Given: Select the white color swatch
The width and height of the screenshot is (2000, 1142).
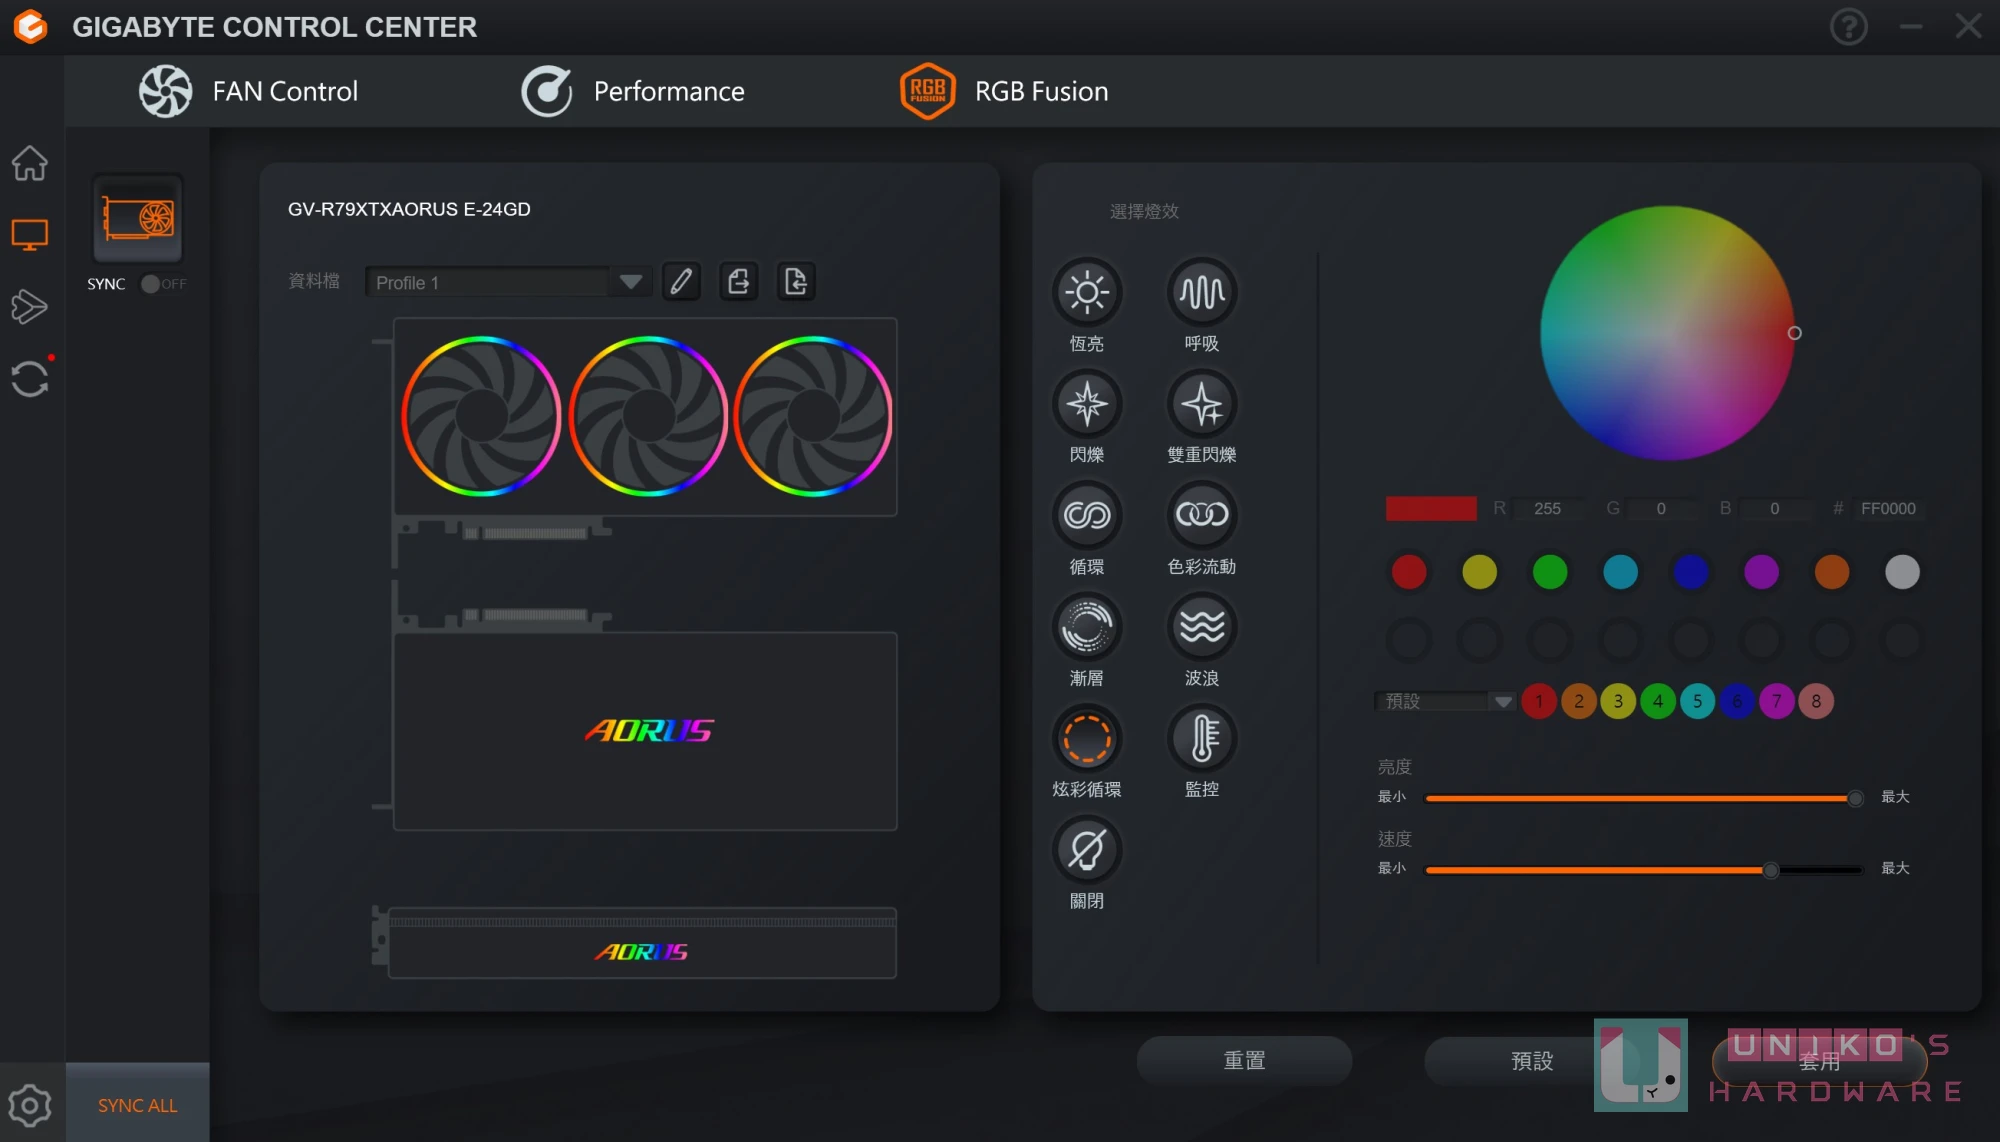Looking at the screenshot, I should (1902, 572).
